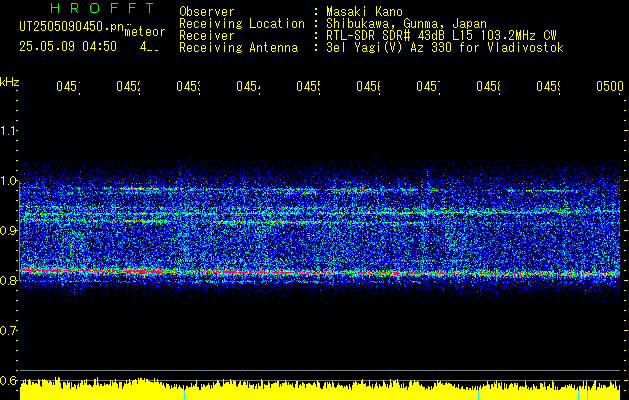Click the HROFFT title text
The height and width of the screenshot is (400, 629).
(103, 8)
